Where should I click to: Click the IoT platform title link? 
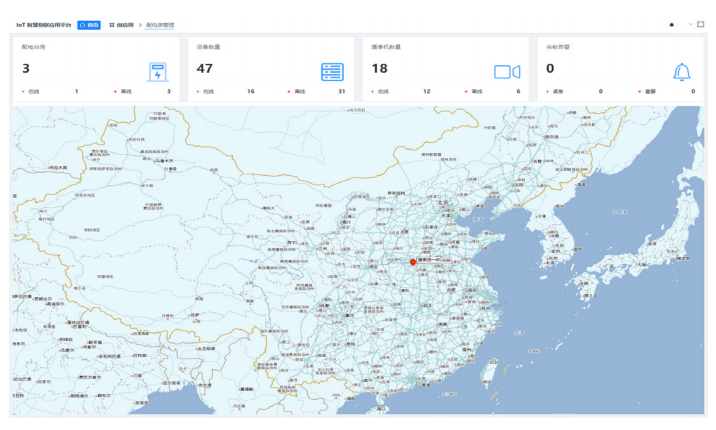[x=43, y=24]
